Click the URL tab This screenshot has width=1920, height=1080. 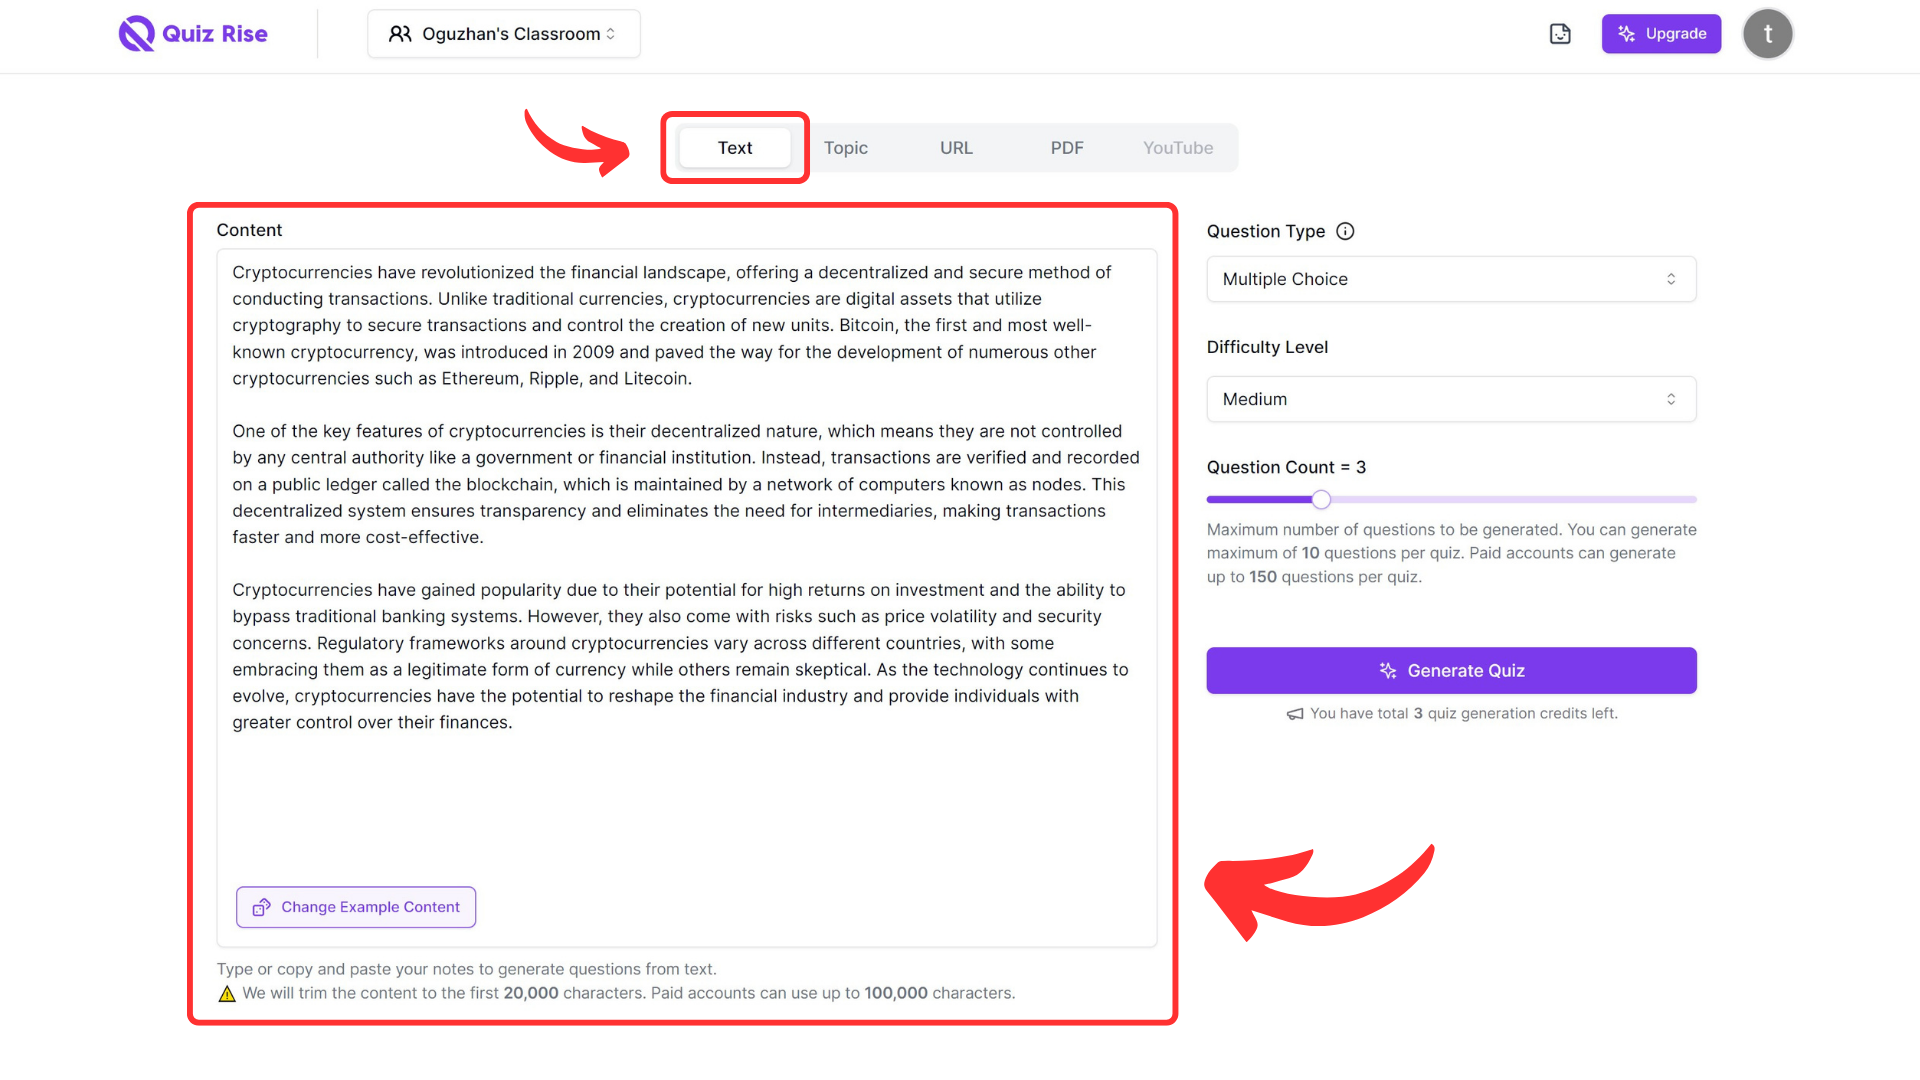(x=956, y=148)
